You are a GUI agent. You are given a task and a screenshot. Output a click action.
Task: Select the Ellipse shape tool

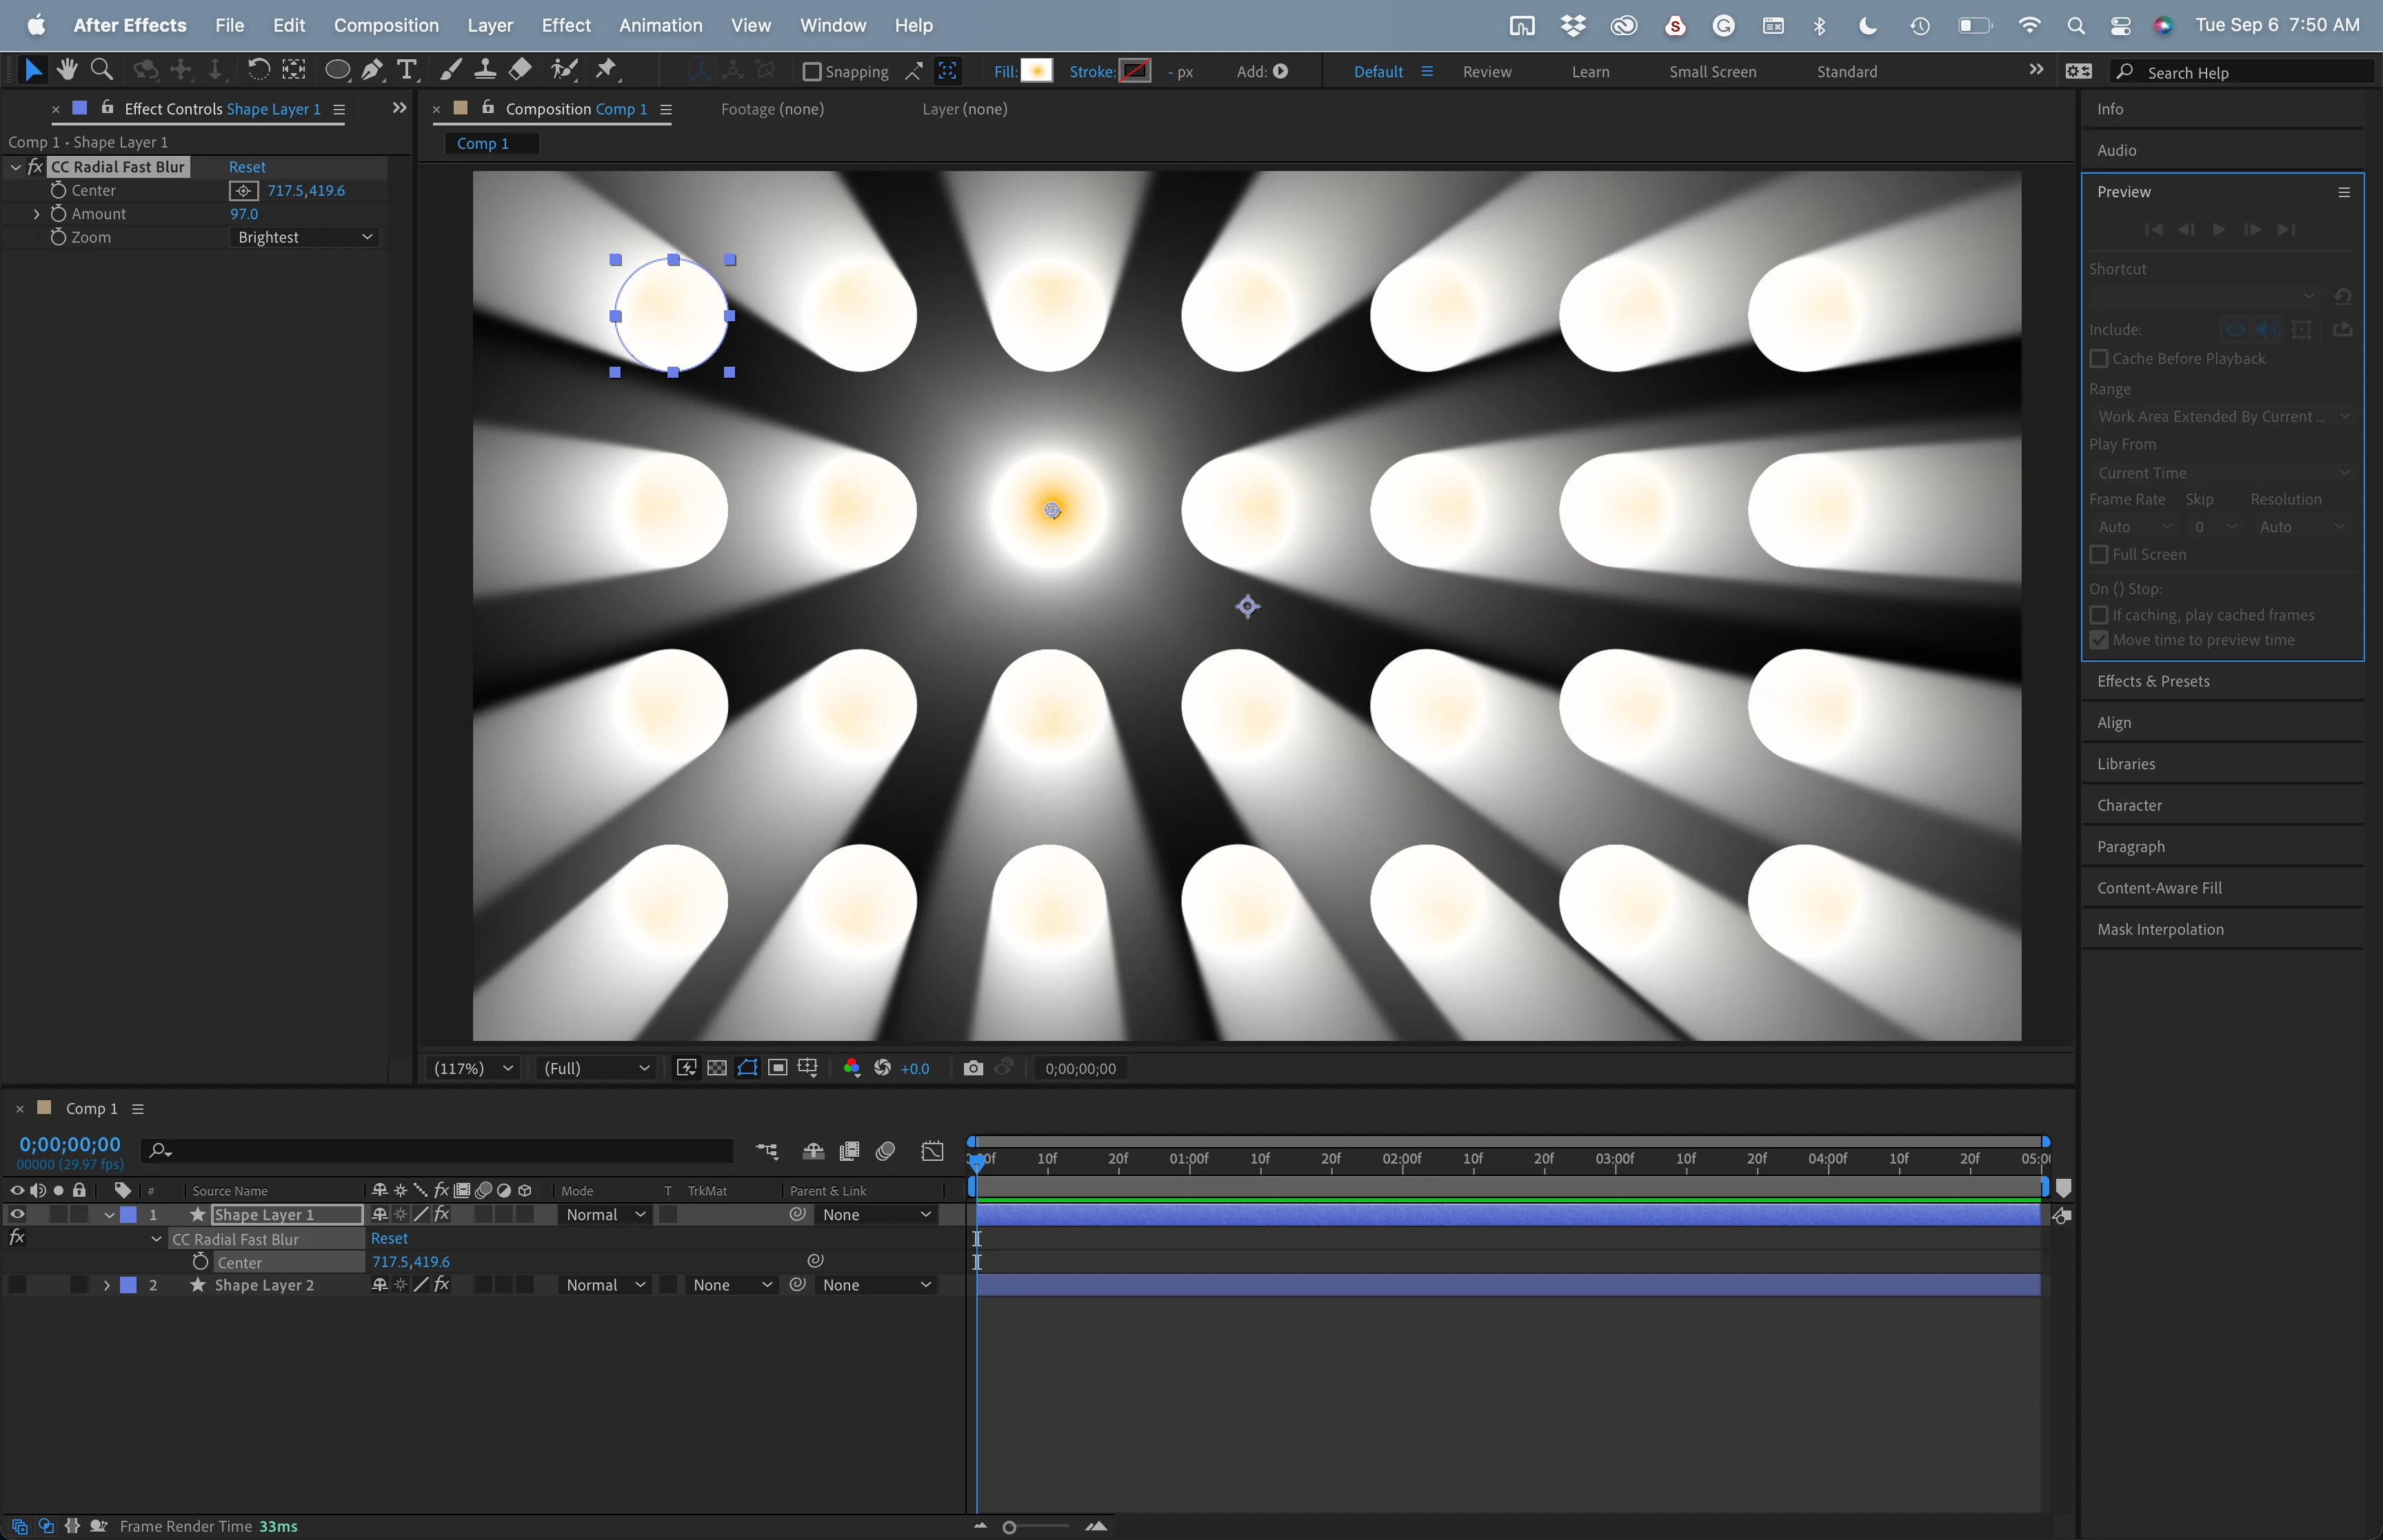[x=337, y=70]
